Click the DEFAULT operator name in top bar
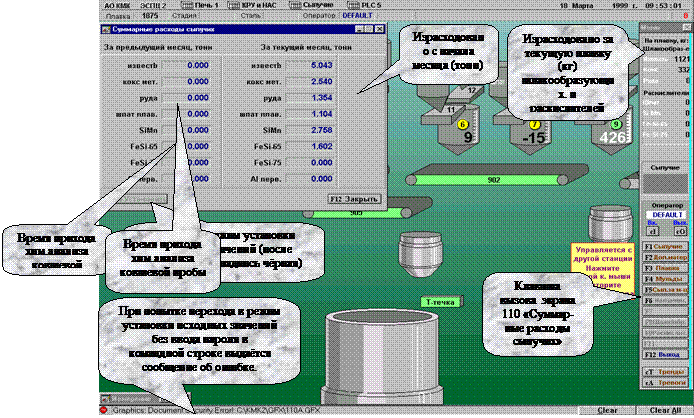 (x=357, y=15)
